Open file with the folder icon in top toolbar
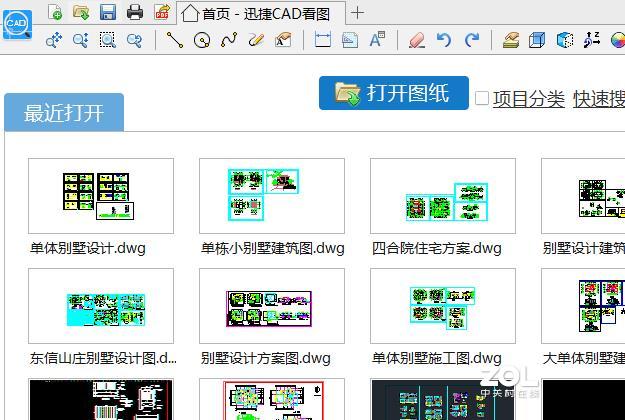625x420 pixels. click(81, 12)
